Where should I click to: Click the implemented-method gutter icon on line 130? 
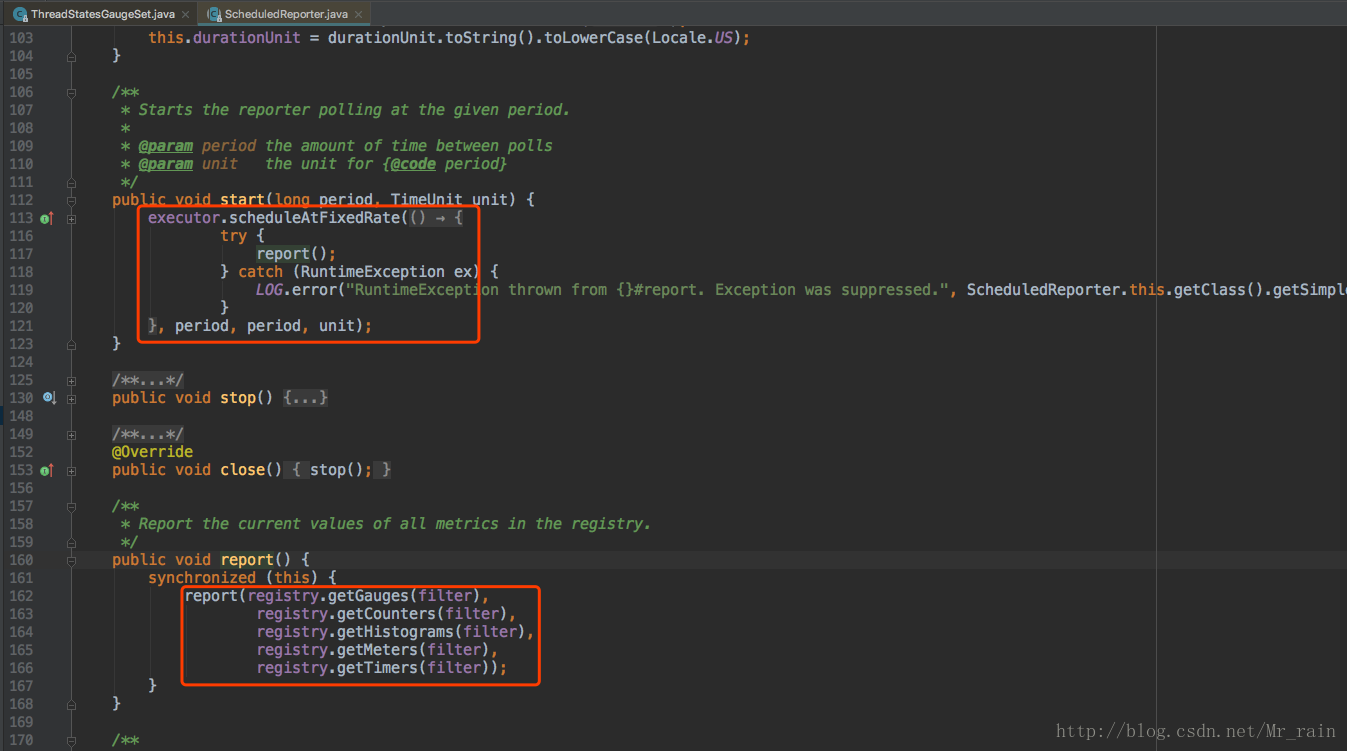tap(48, 398)
